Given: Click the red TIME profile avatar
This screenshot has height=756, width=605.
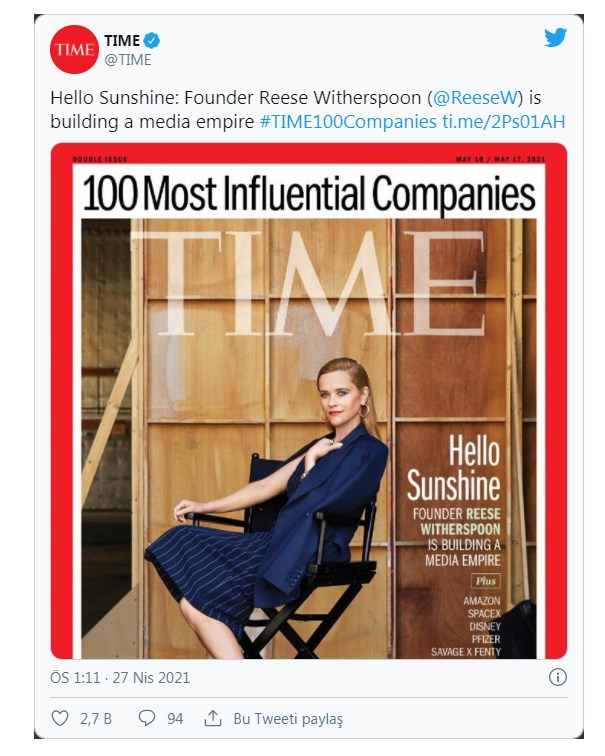Looking at the screenshot, I should coord(74,50).
